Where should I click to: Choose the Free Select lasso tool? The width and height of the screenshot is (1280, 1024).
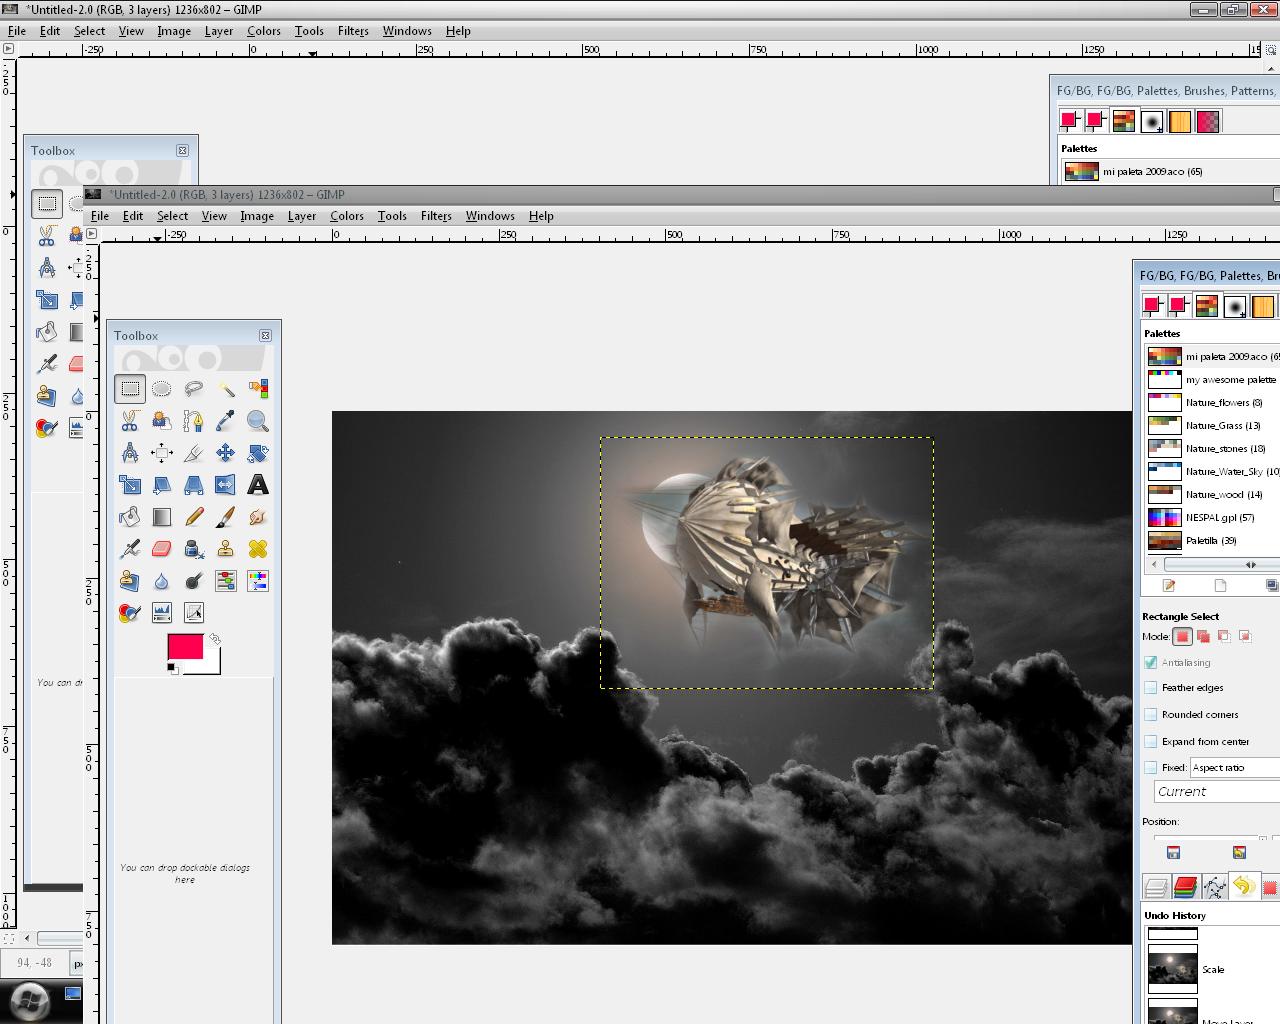193,389
